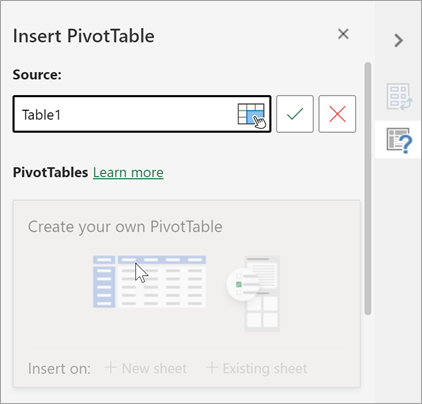
Task: Select the greyed PivotTable Fields sidebar icon
Action: click(399, 97)
